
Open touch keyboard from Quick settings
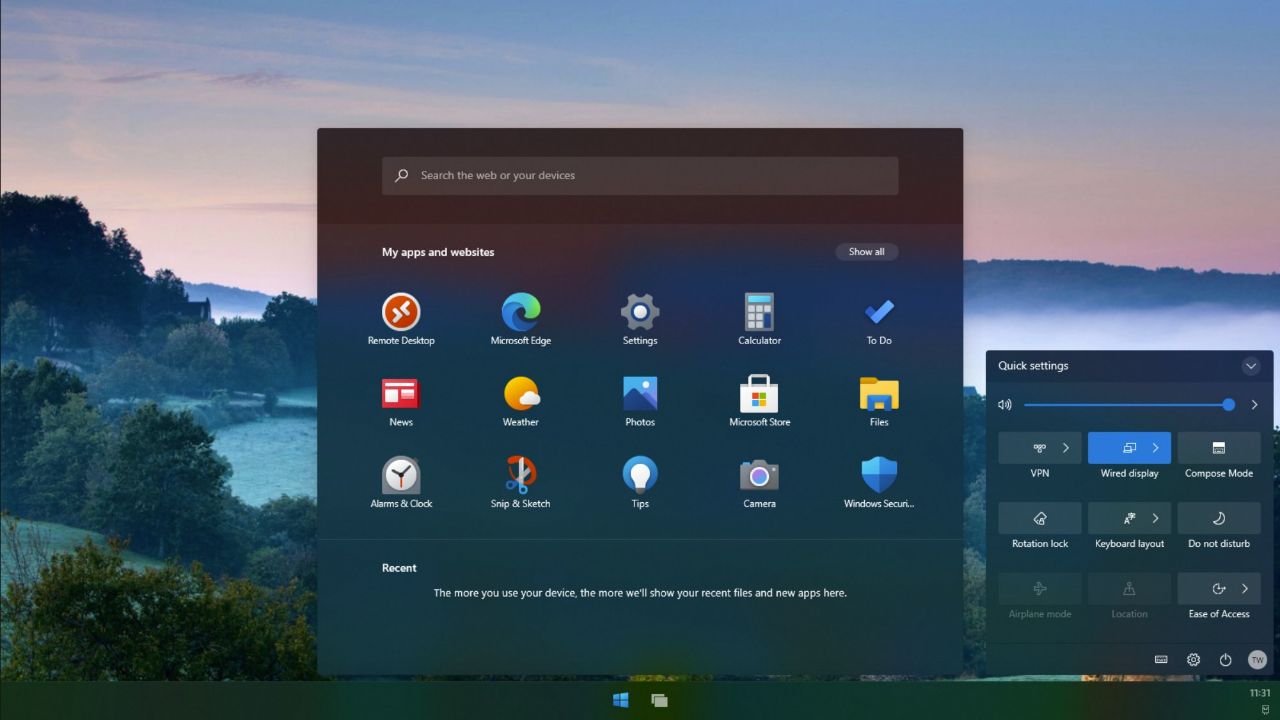(x=1161, y=660)
